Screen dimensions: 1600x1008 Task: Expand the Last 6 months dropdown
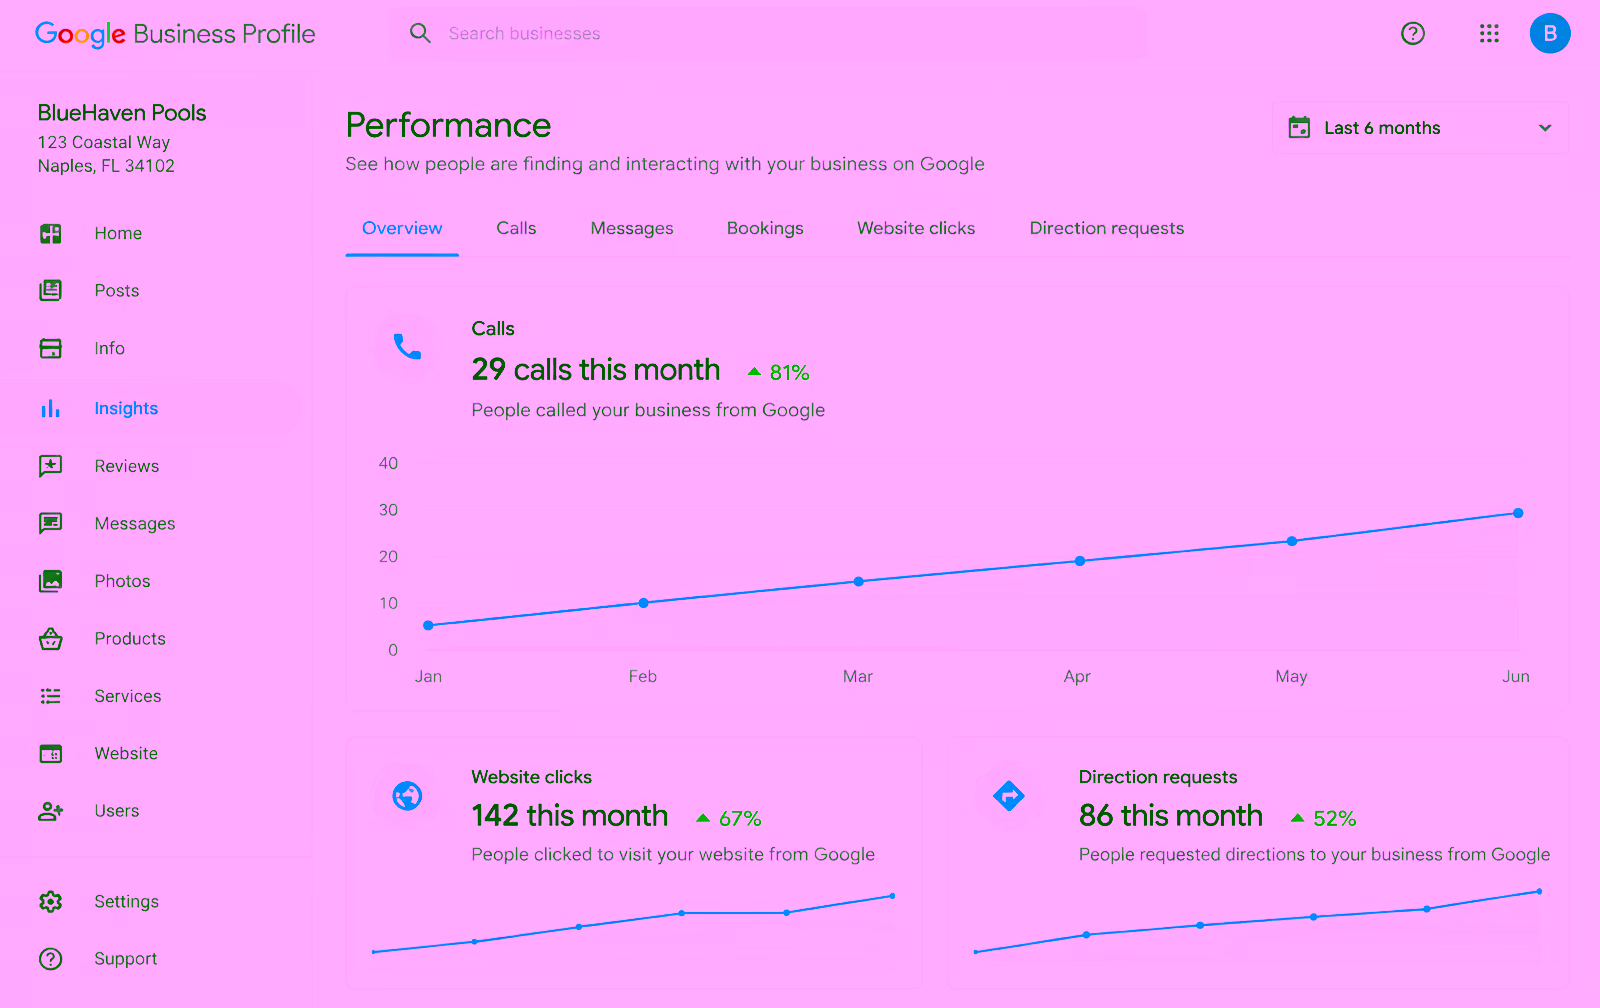tap(1420, 128)
